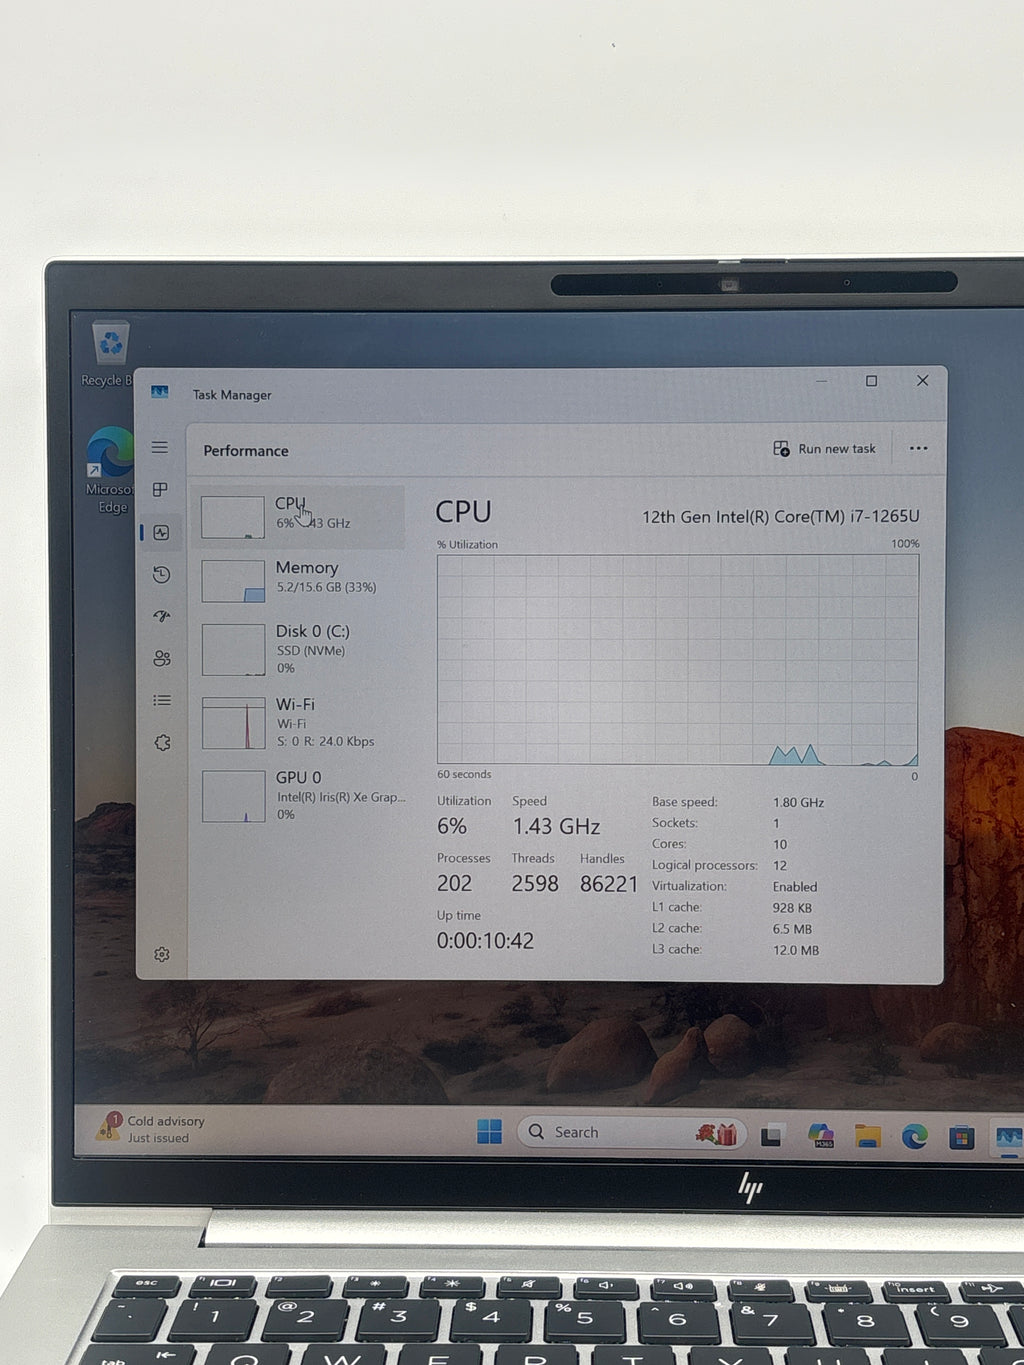Open the Startup apps page icon
The image size is (1024, 1365).
161,616
